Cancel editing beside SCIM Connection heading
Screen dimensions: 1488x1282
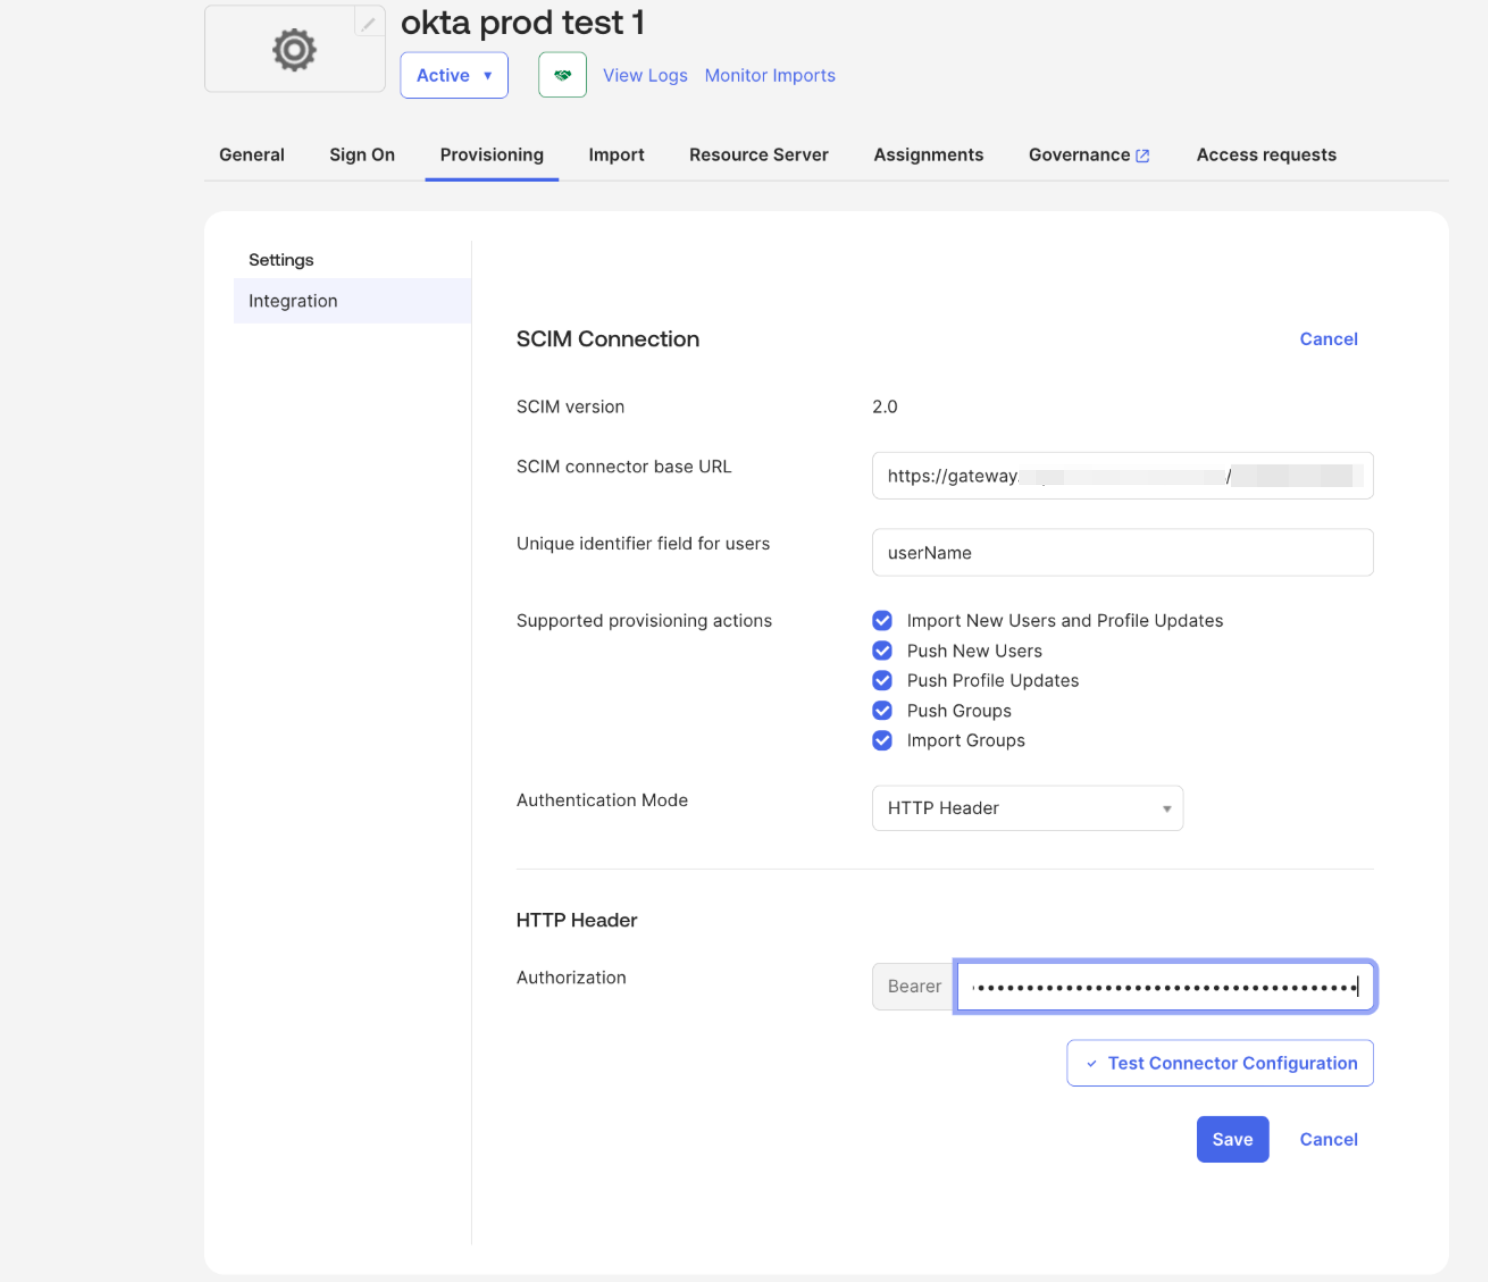1328,339
